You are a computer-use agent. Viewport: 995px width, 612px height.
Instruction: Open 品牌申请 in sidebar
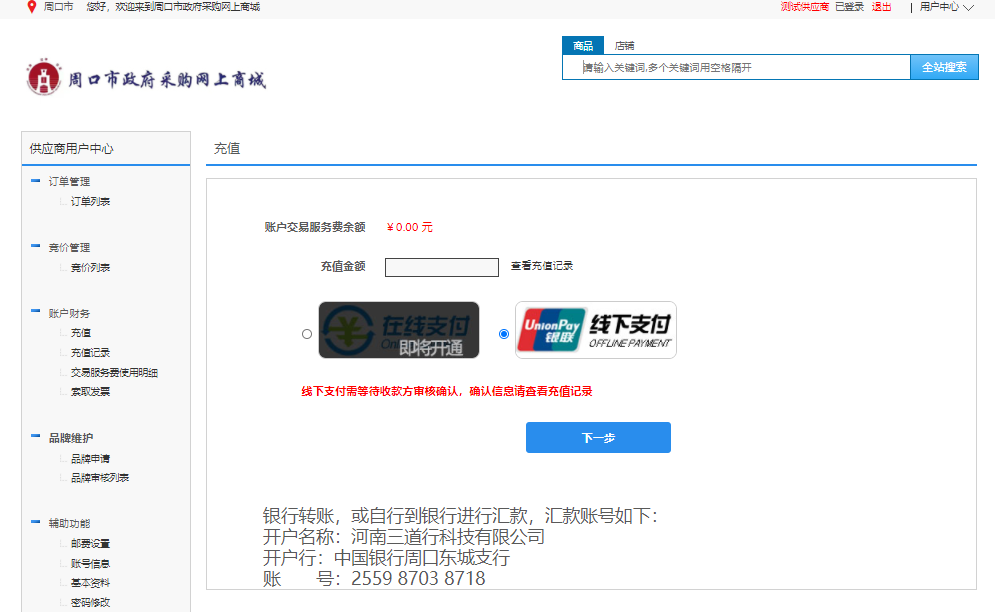point(90,458)
